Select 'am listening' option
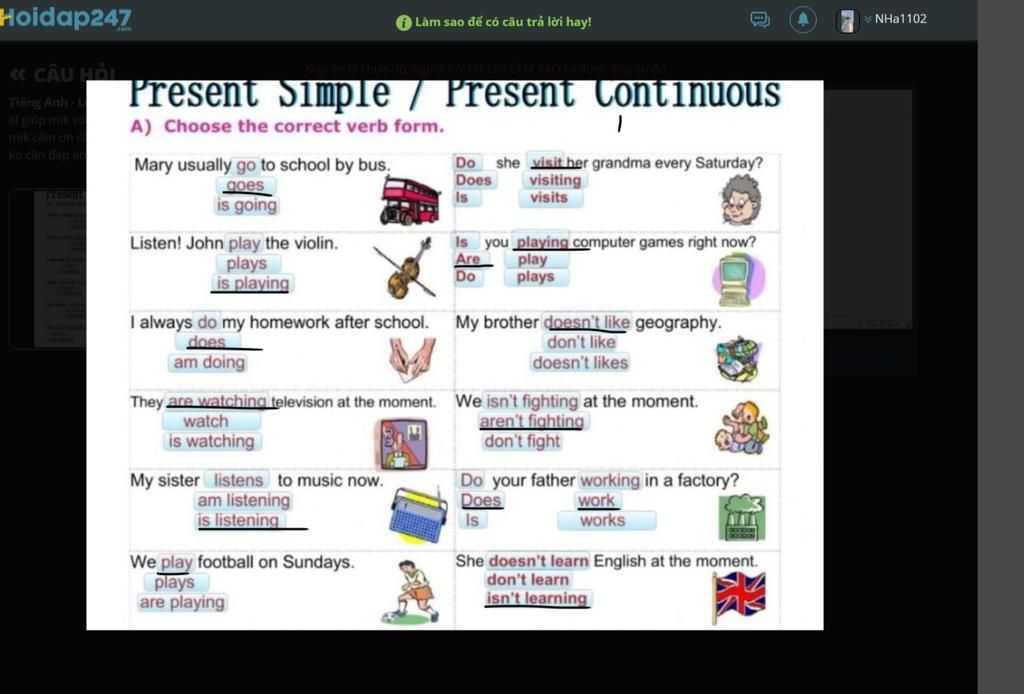The image size is (1024, 694). pyautogui.click(x=244, y=500)
